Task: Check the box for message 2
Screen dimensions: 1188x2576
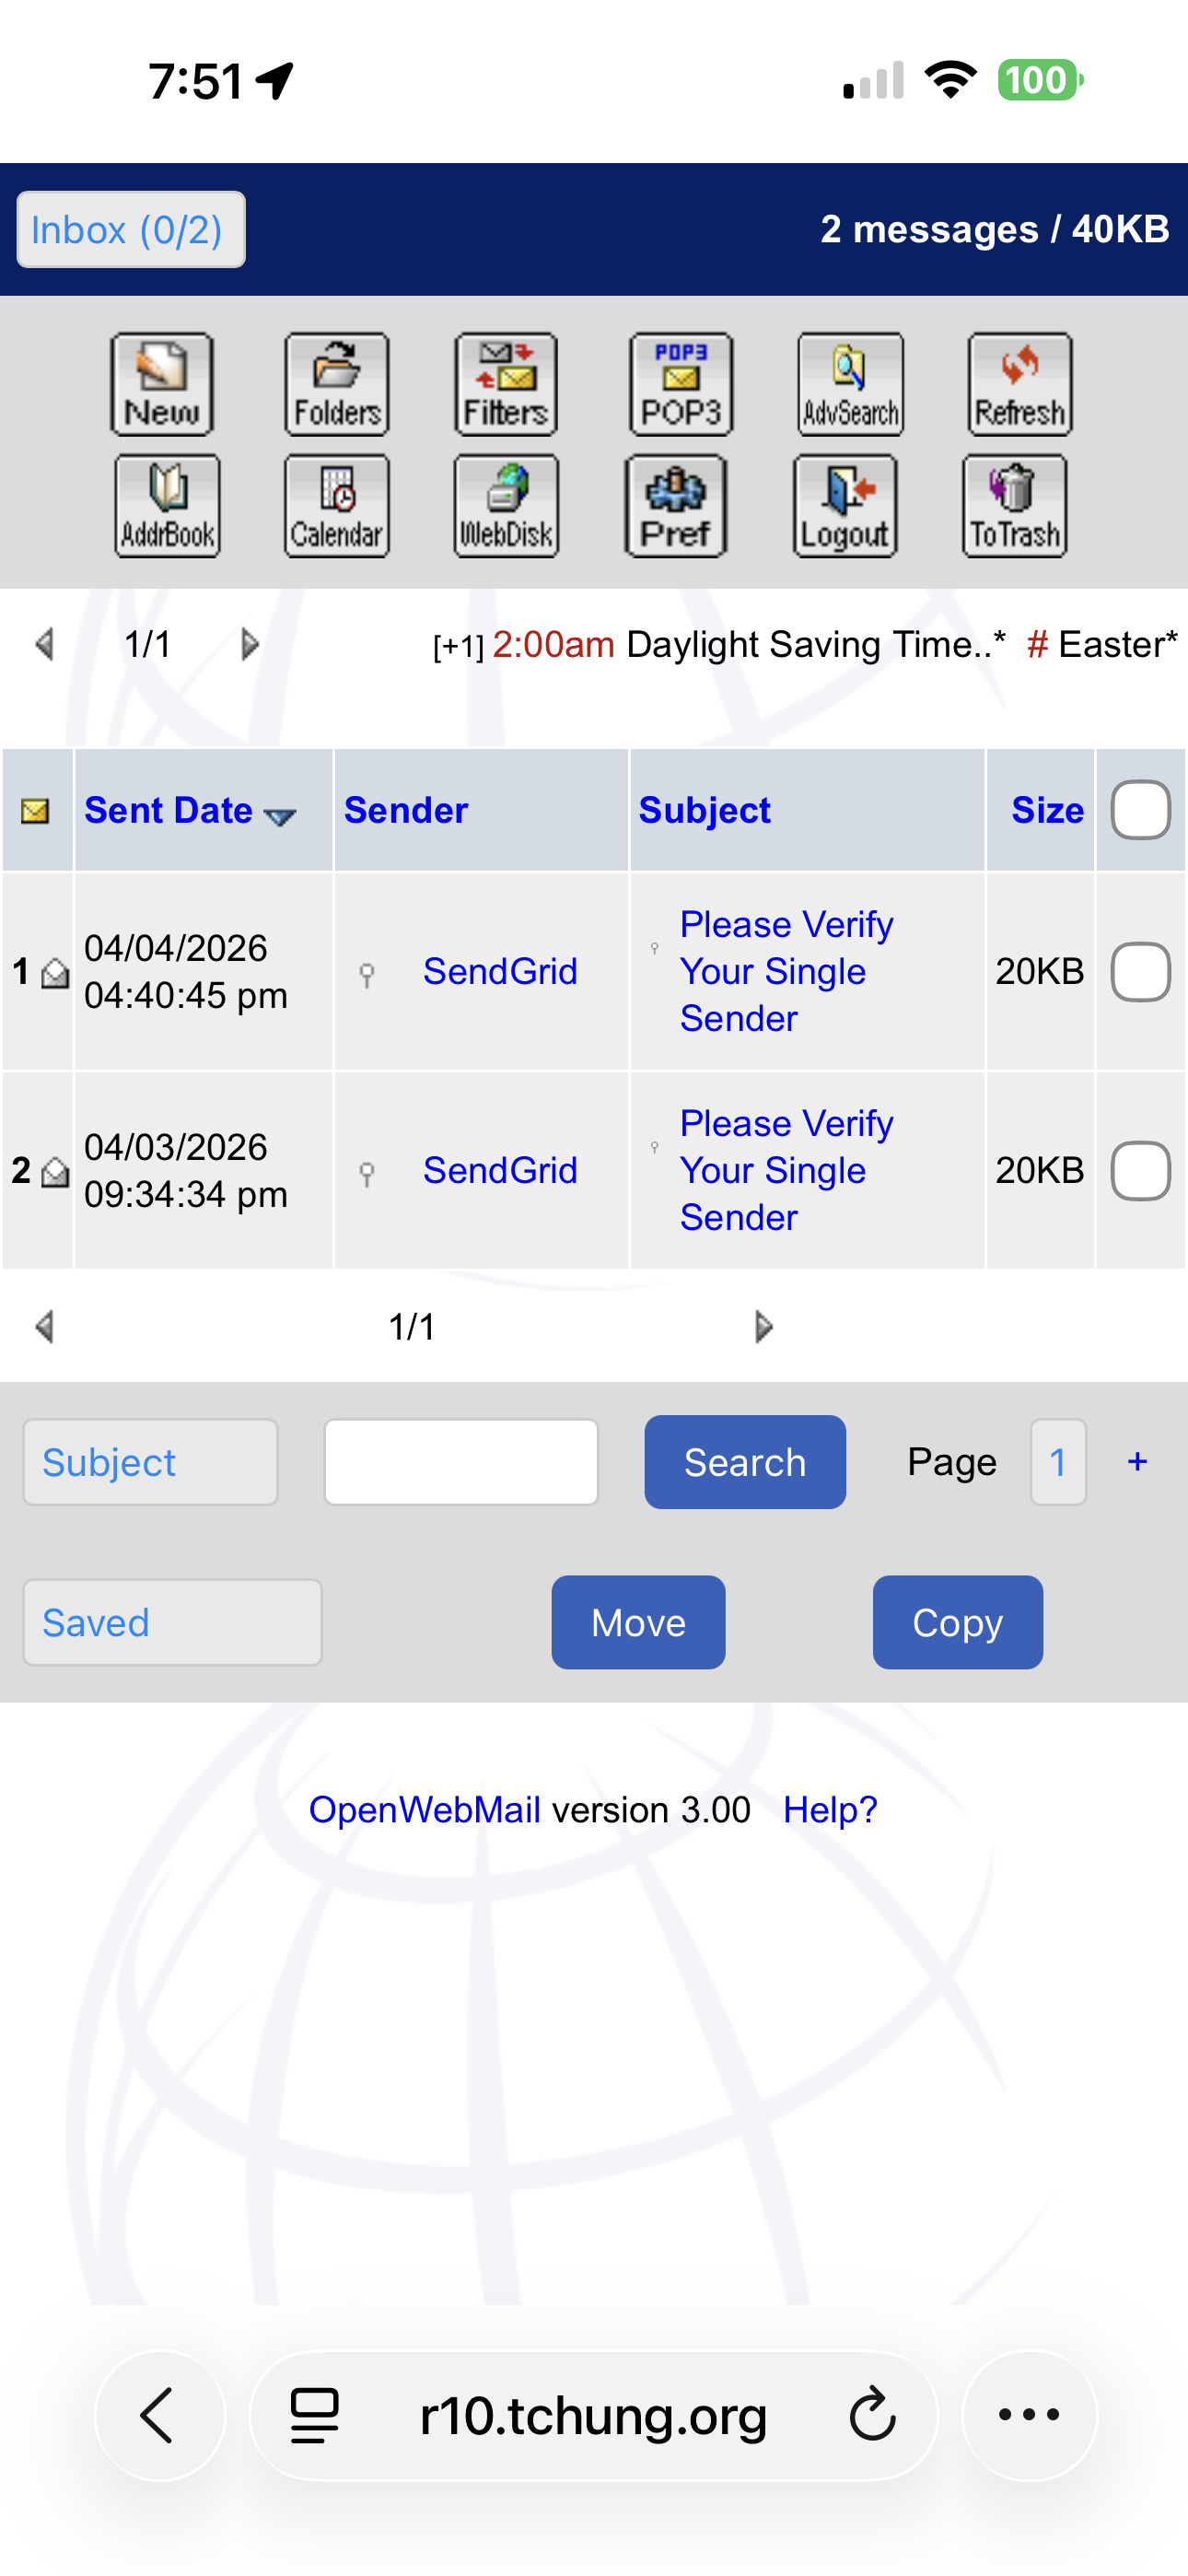Action: pyautogui.click(x=1140, y=1170)
